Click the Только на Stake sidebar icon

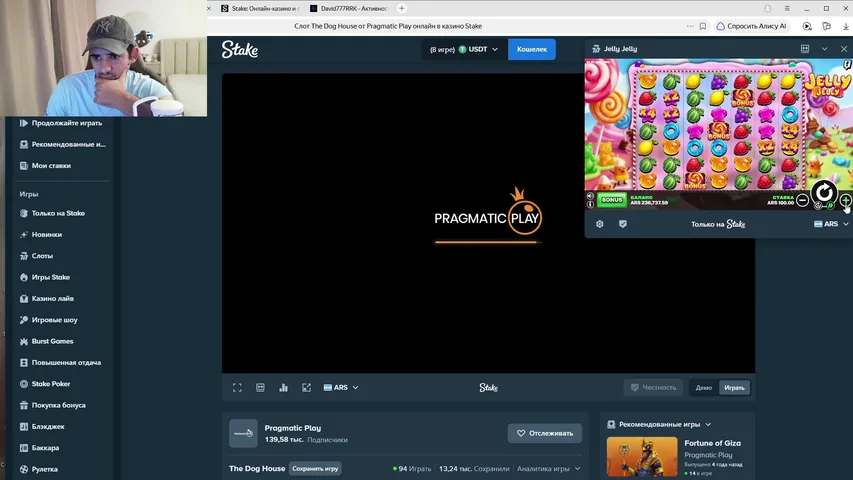pos(23,213)
